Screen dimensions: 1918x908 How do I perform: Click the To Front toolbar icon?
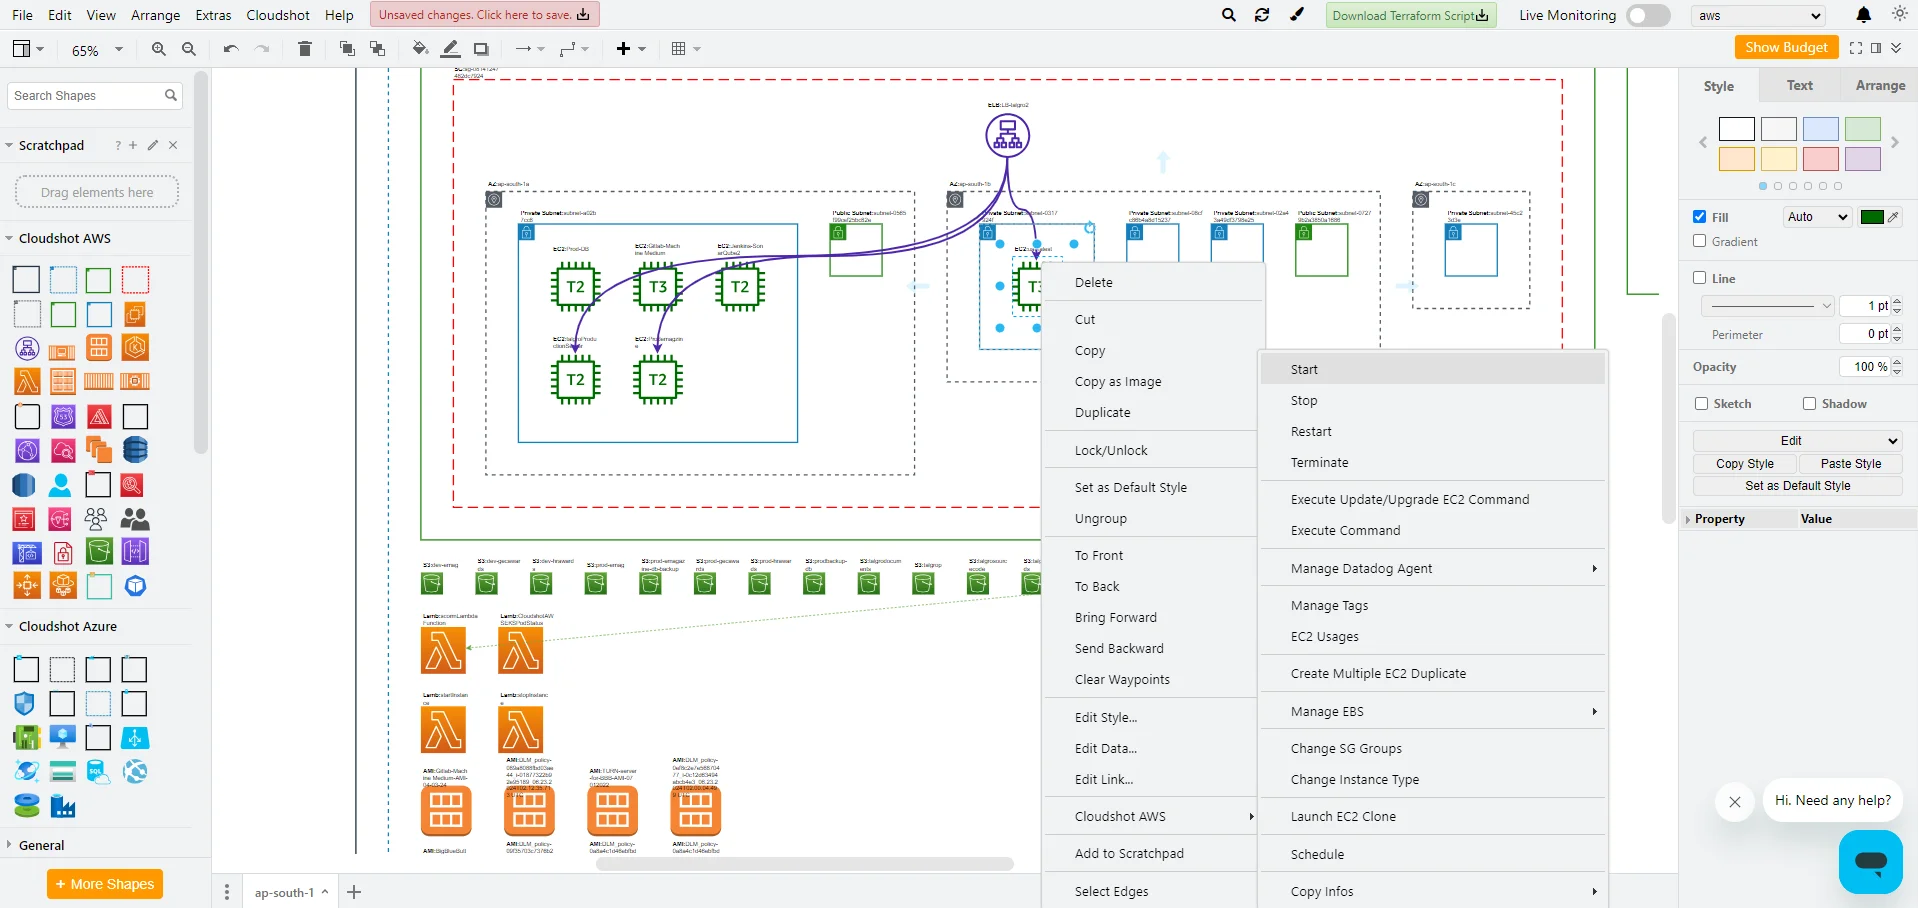point(347,49)
